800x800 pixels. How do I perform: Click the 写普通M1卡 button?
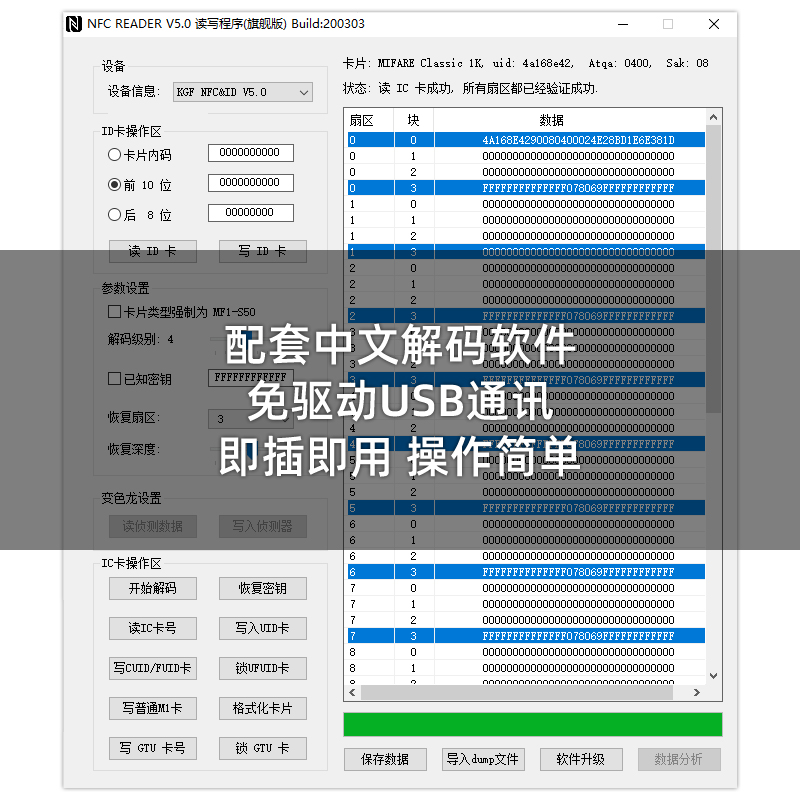(153, 708)
